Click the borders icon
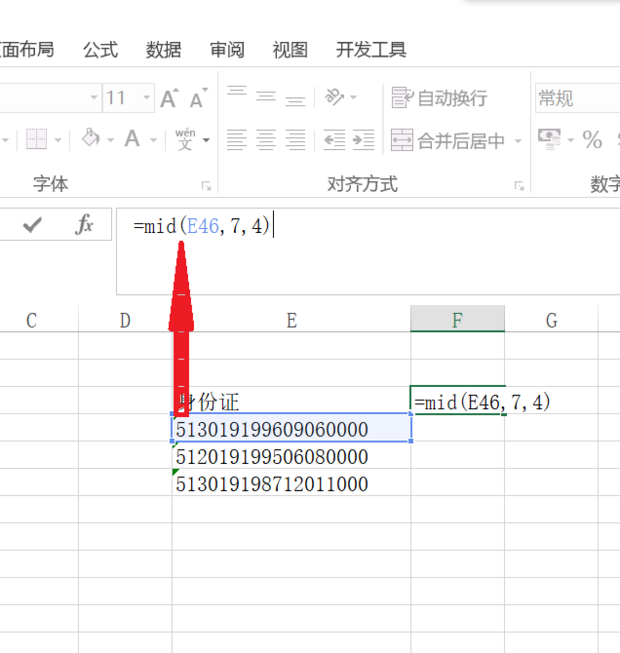620x653 pixels. pos(36,139)
